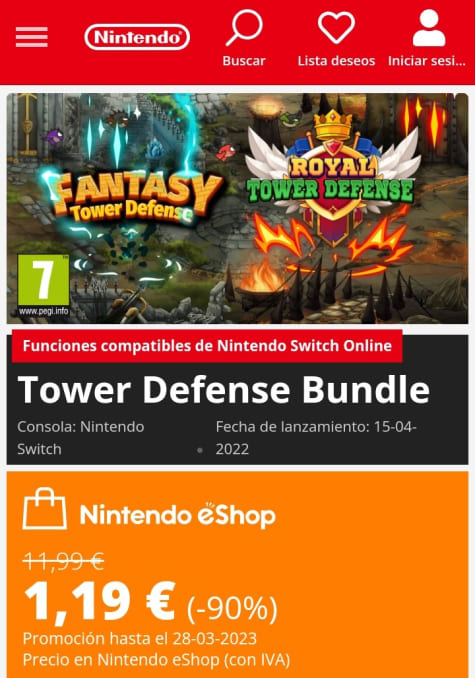Click the Nintendo logo
Screen dimensions: 475x678
[137, 37]
